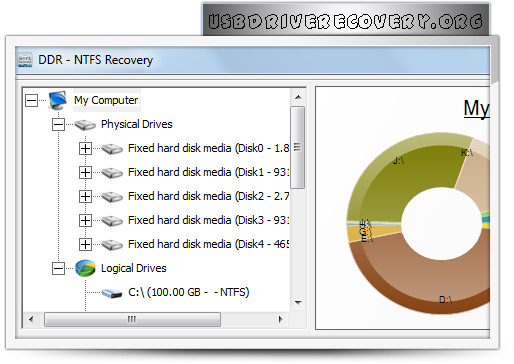The height and width of the screenshot is (364, 514).
Task: Select C:\ (100.00 GB NTFS) drive
Action: pyautogui.click(x=189, y=292)
